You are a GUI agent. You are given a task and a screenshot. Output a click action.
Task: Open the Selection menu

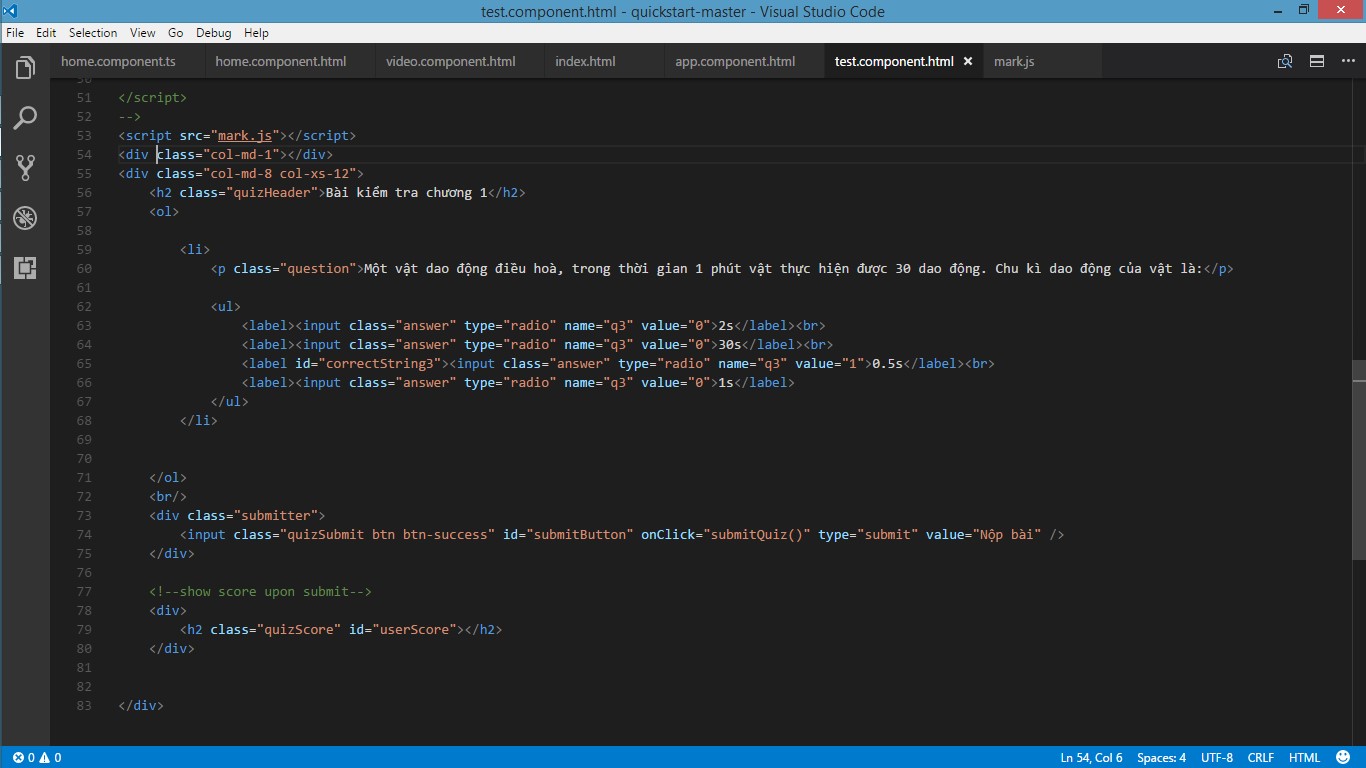tap(93, 33)
